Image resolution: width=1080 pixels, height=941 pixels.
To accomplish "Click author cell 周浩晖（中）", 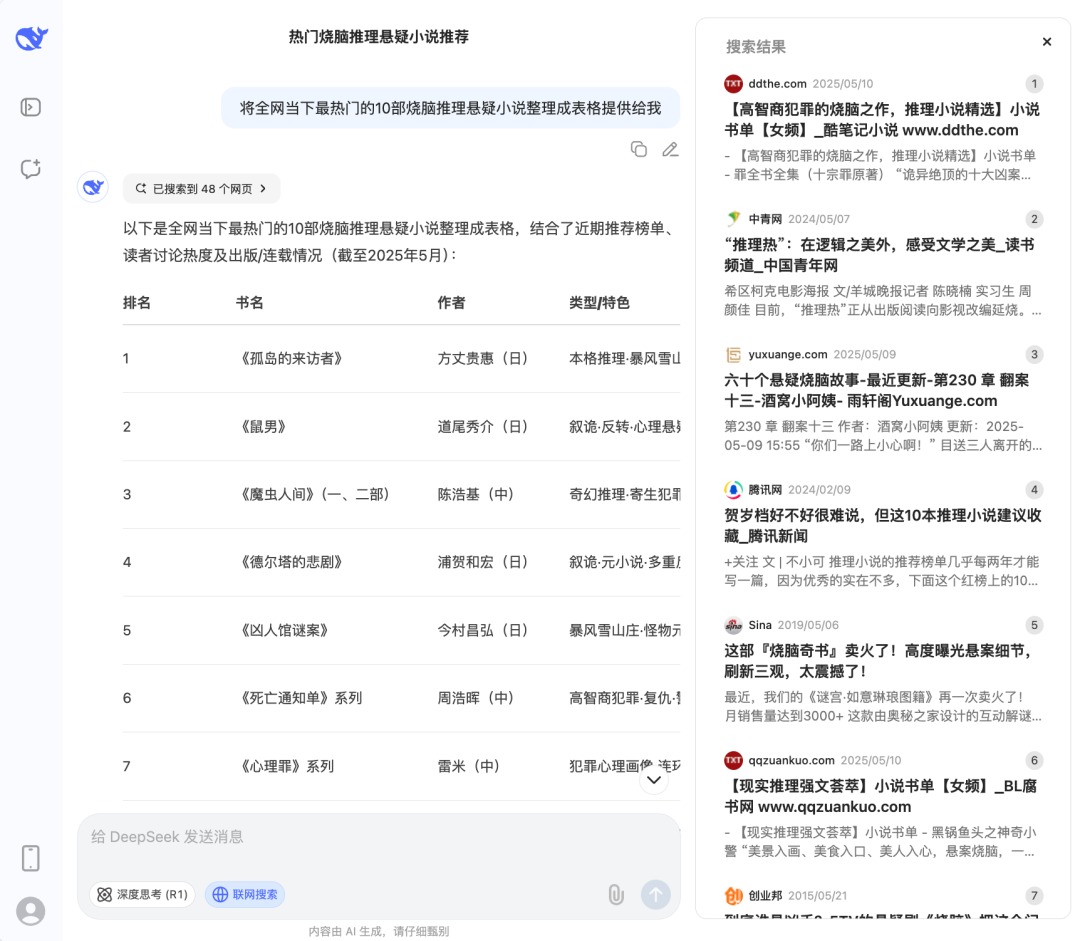I will pyautogui.click(x=477, y=698).
